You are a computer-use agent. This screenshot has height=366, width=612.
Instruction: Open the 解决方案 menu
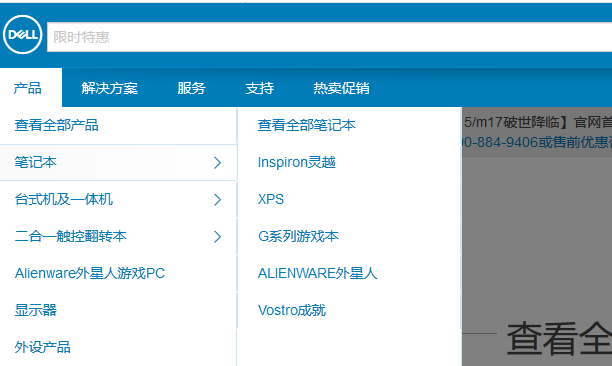110,88
